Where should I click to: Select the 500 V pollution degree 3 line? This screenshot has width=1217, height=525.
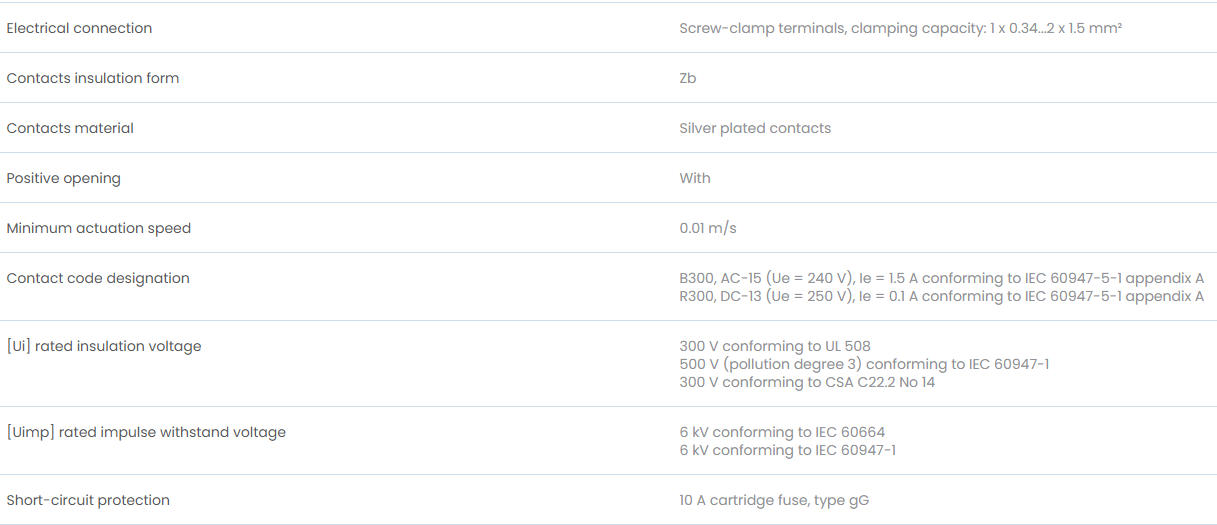864,364
